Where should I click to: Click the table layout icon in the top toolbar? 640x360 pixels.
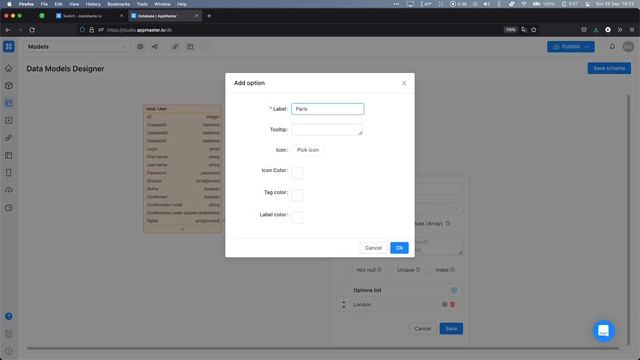(x=190, y=47)
